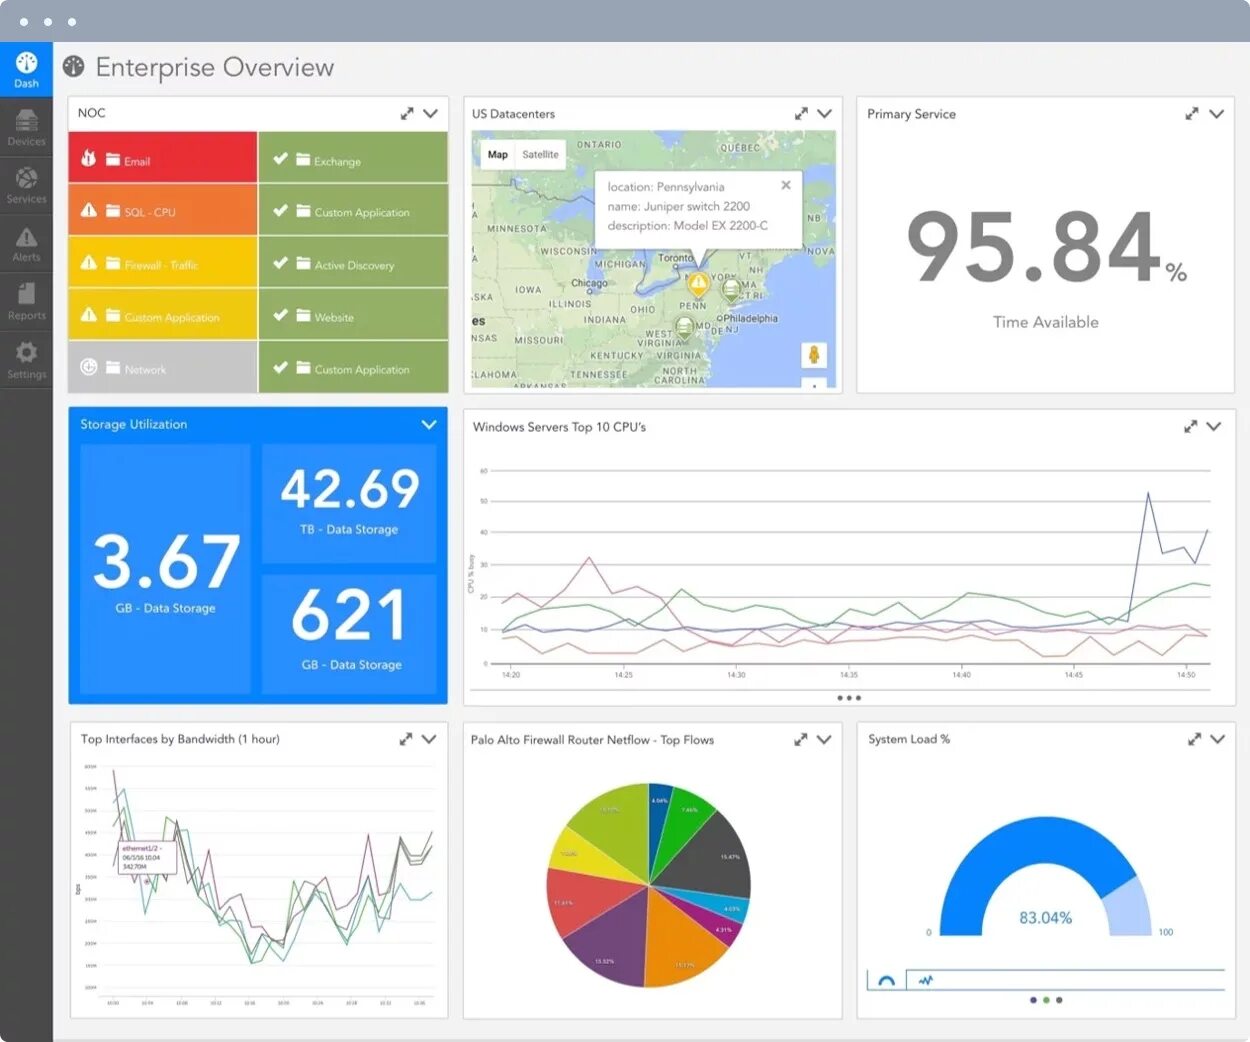Open the yellow Firewall - Traffic tile
This screenshot has width=1250, height=1042.
click(x=163, y=262)
